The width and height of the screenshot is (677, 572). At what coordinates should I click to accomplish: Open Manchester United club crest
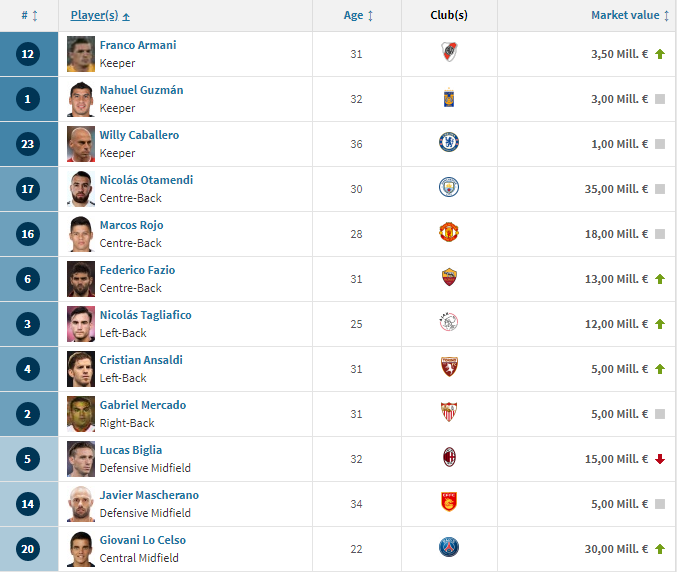(x=449, y=232)
